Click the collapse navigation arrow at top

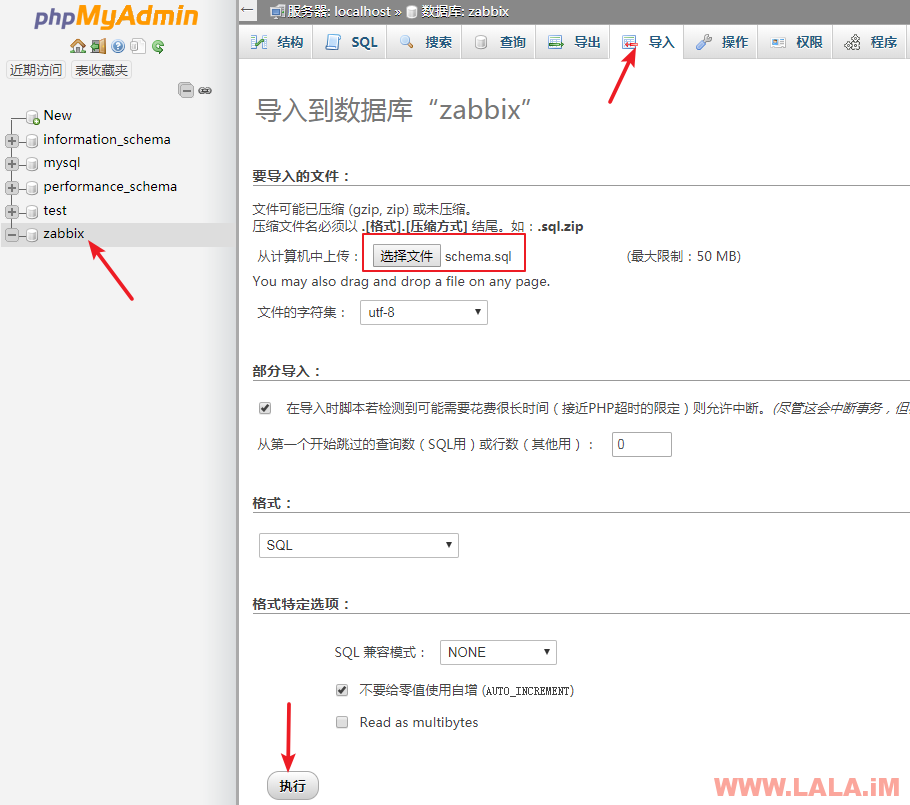coord(248,10)
